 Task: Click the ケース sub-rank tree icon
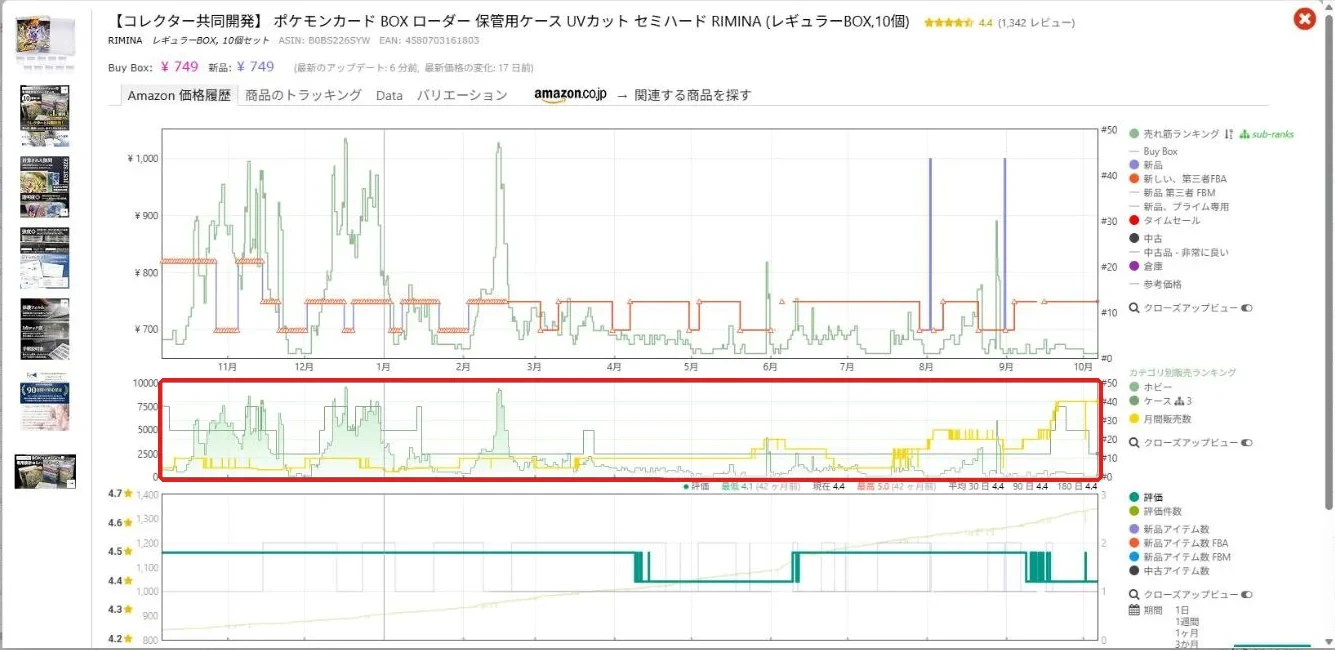tap(1178, 401)
